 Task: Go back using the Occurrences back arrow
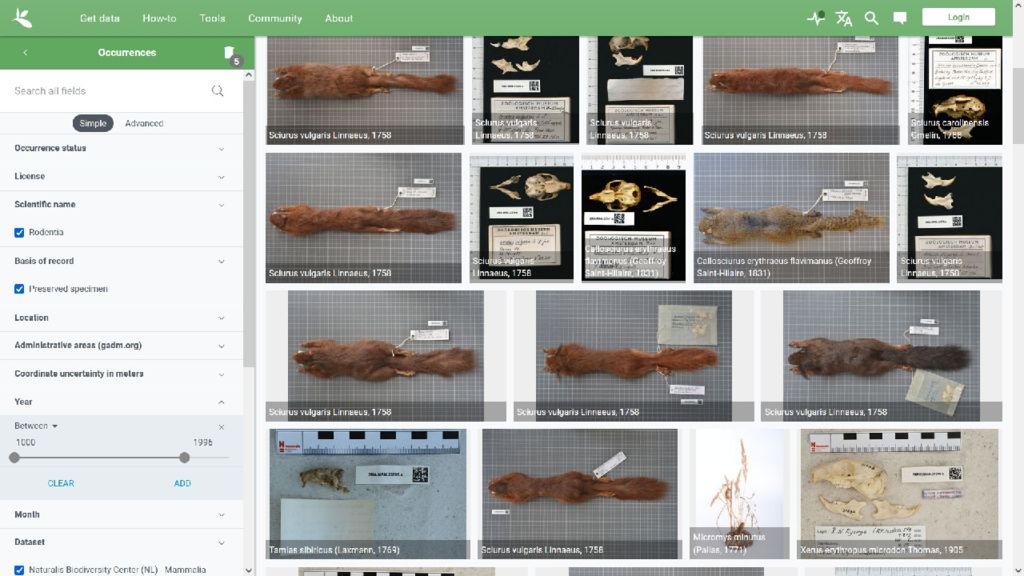25,52
